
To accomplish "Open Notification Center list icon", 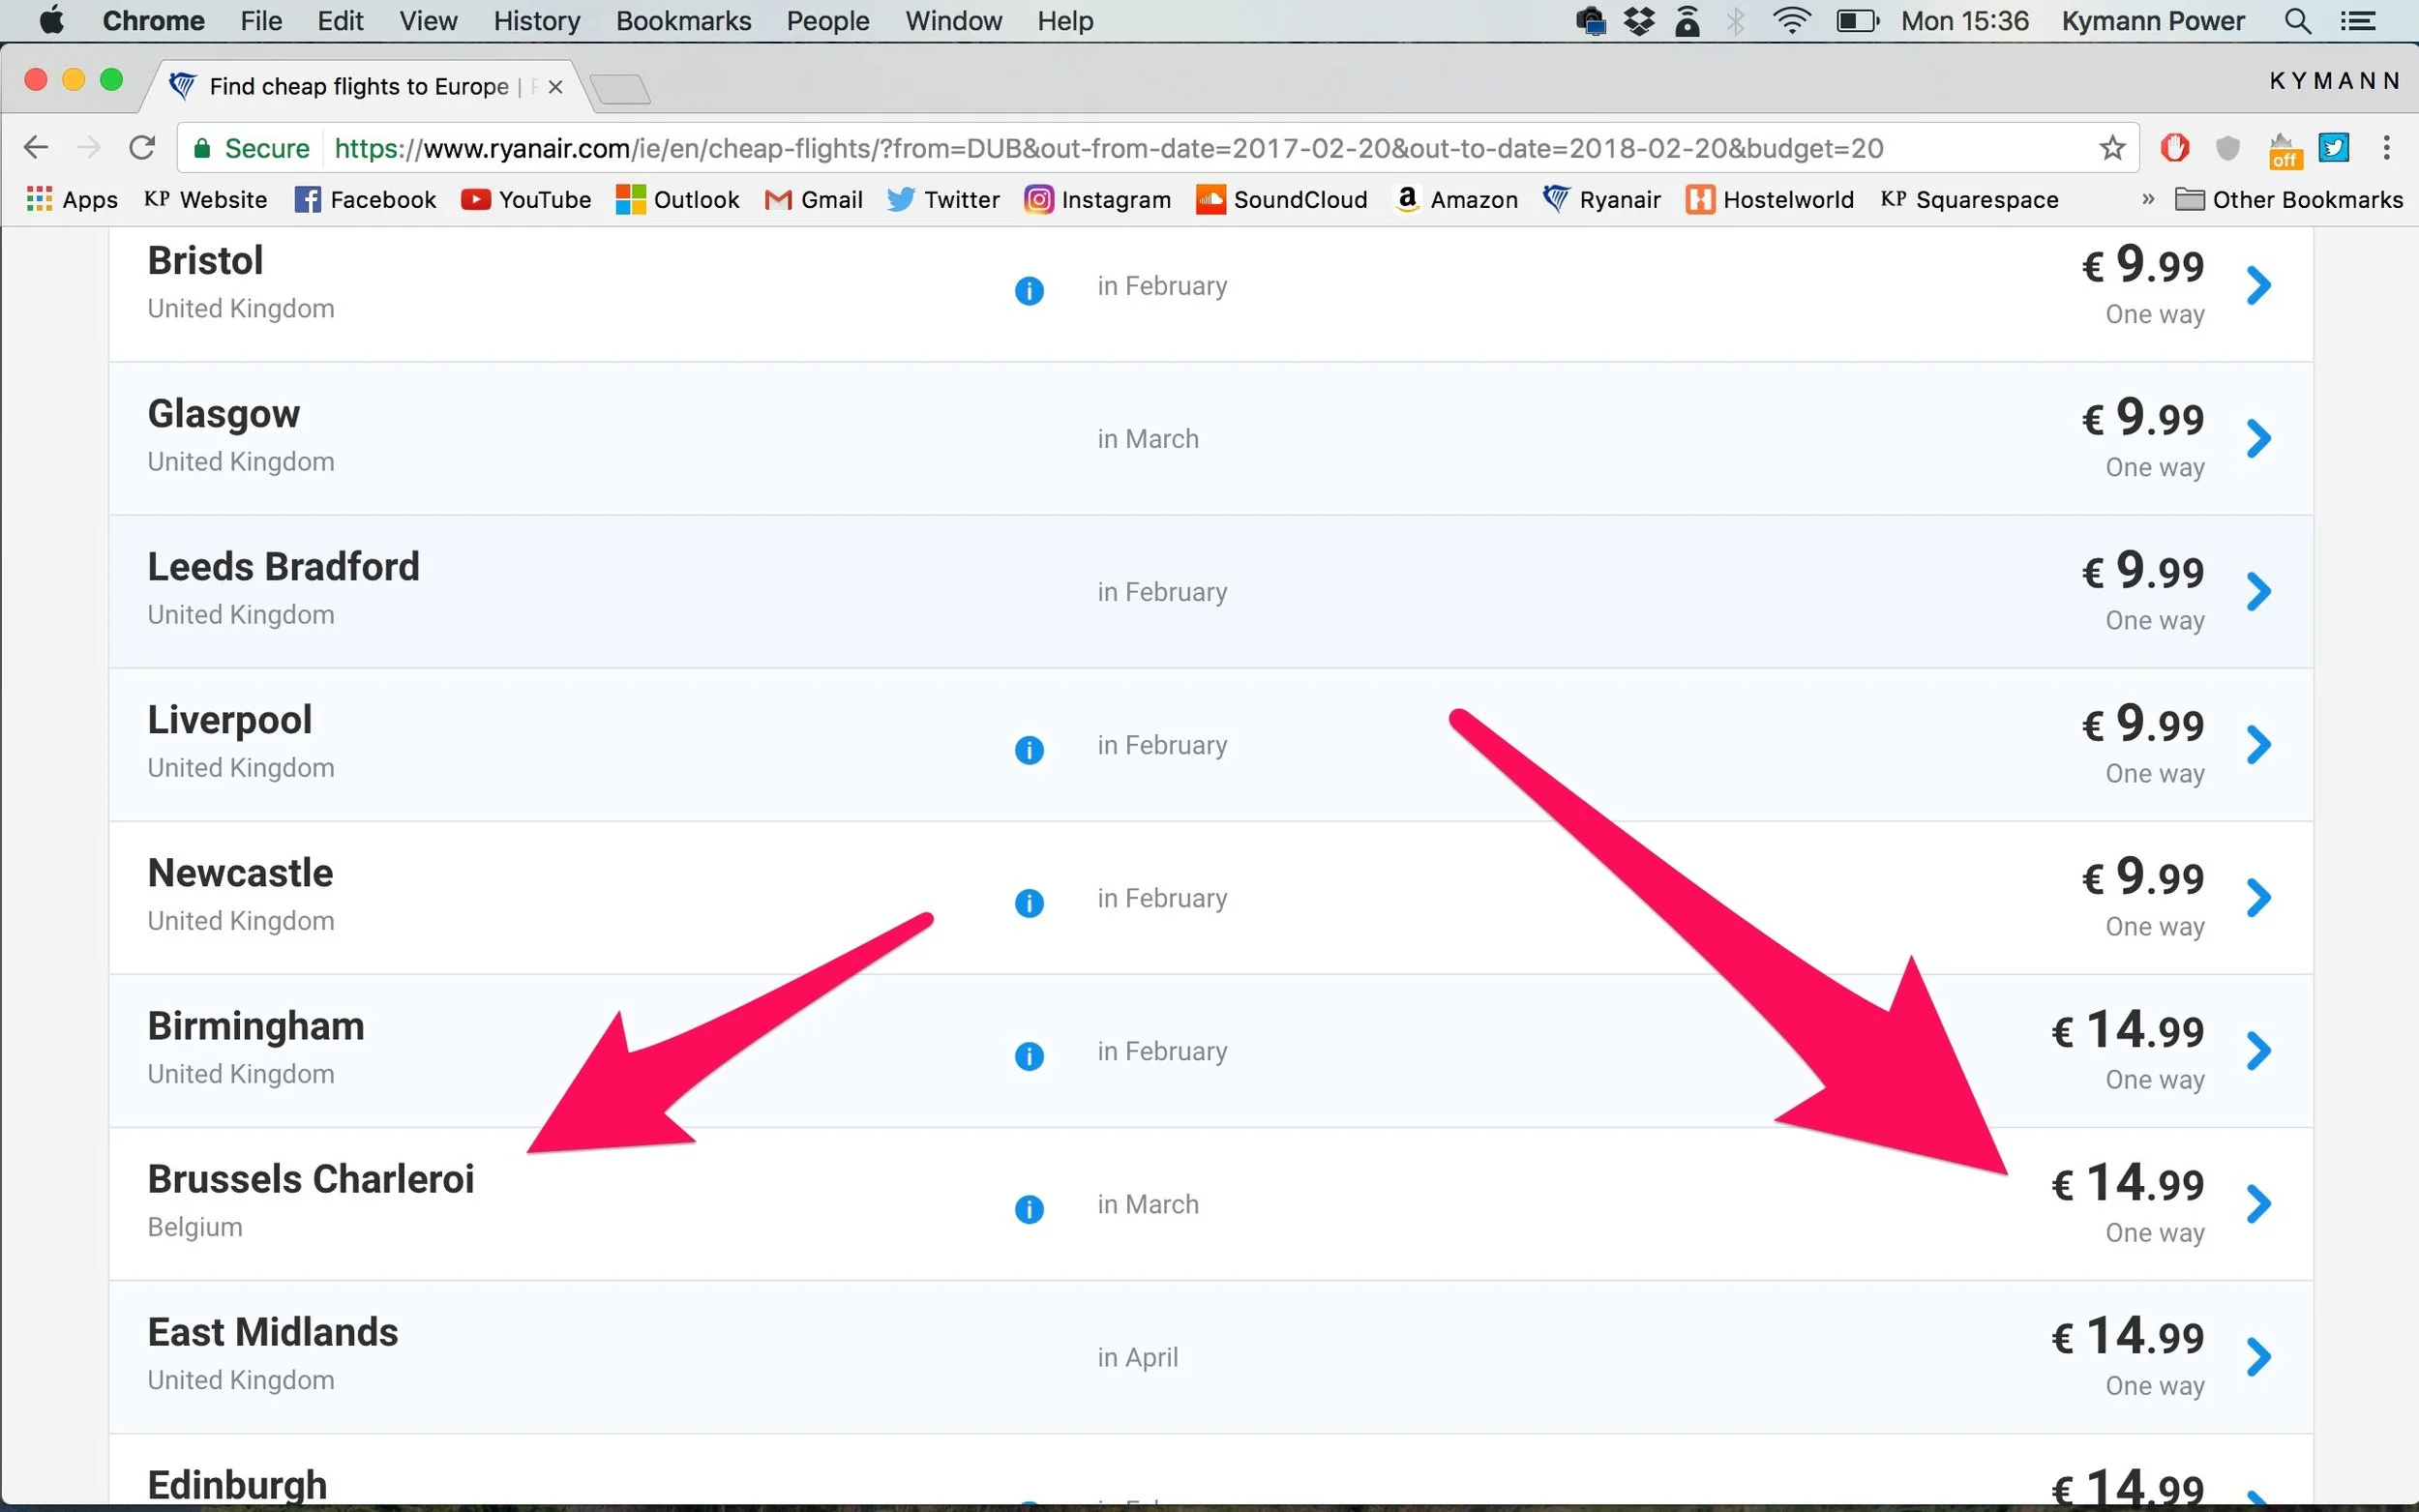I will point(2358,21).
